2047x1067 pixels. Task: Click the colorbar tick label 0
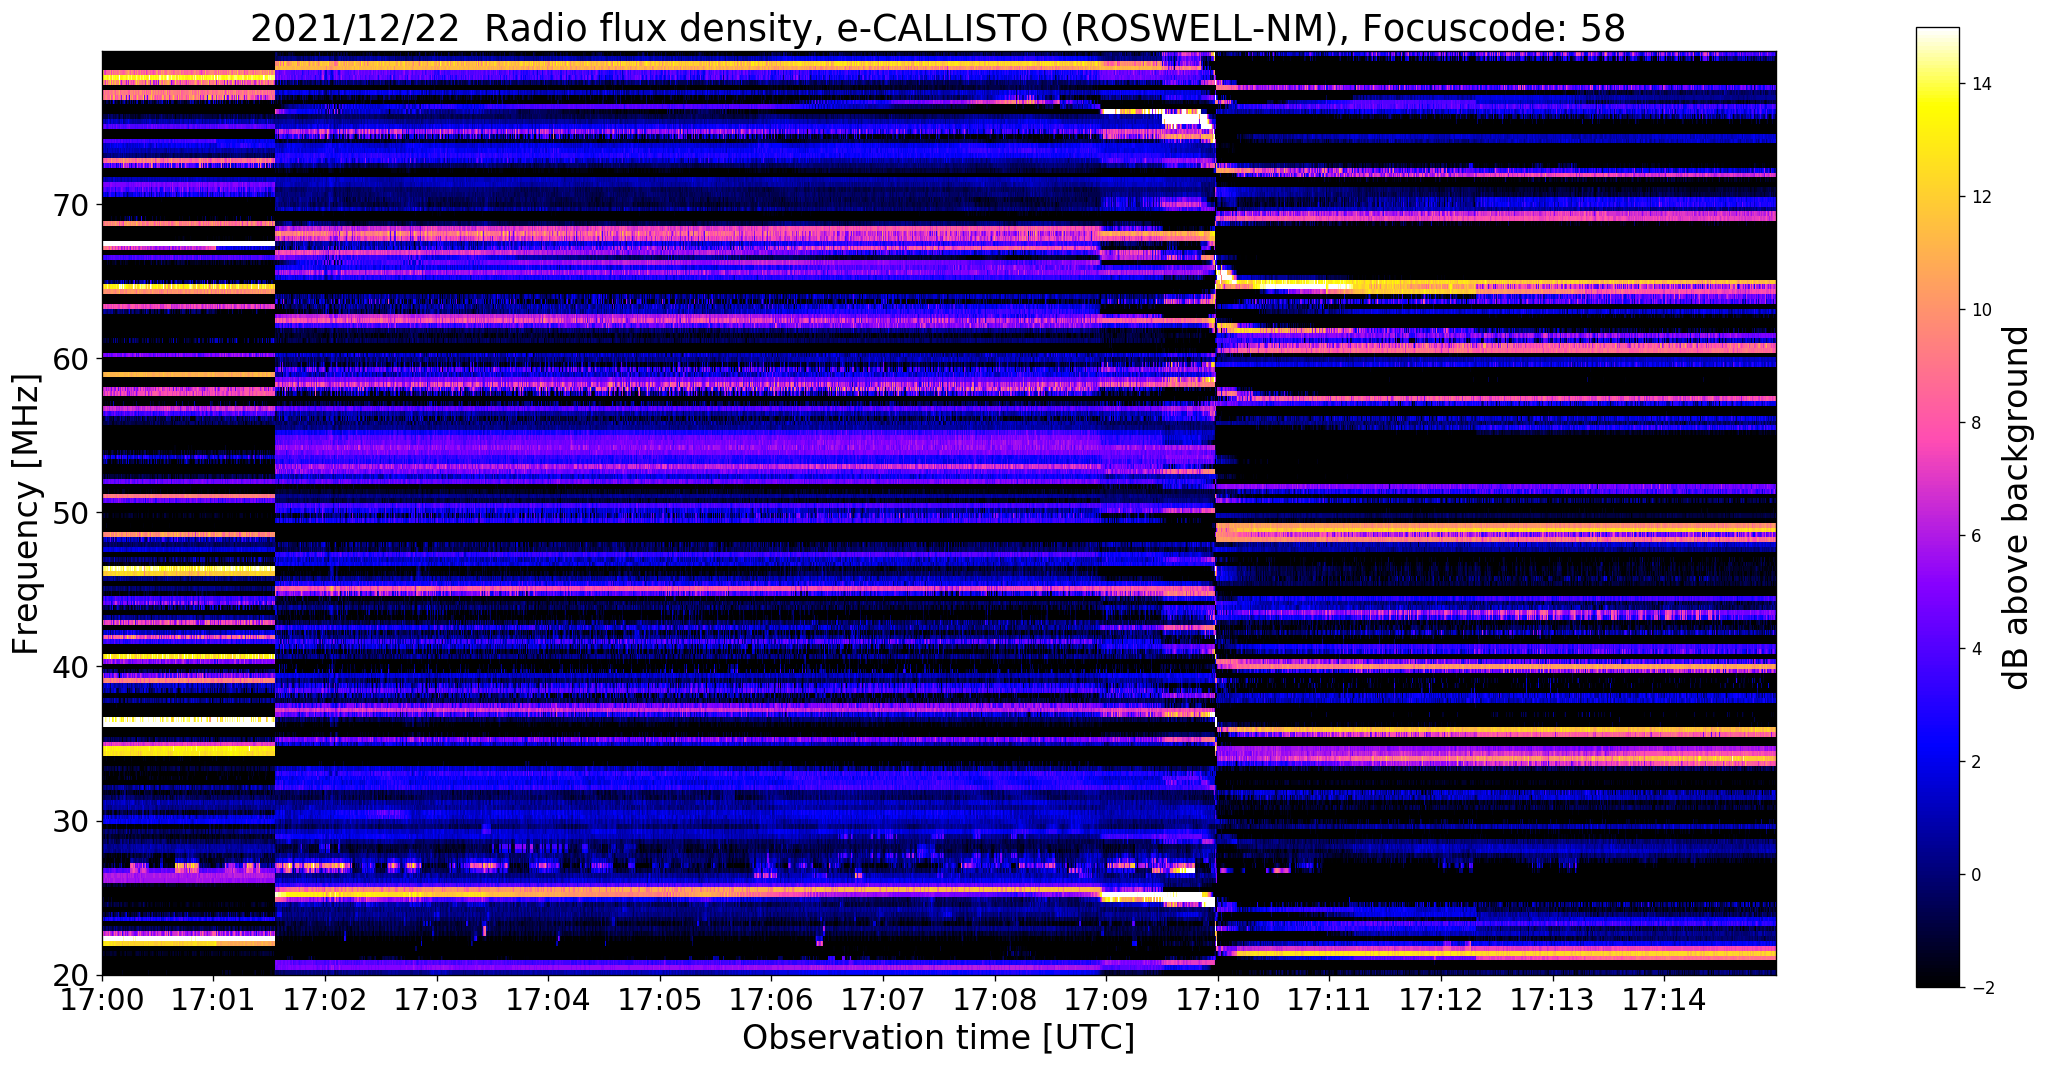tap(1976, 875)
